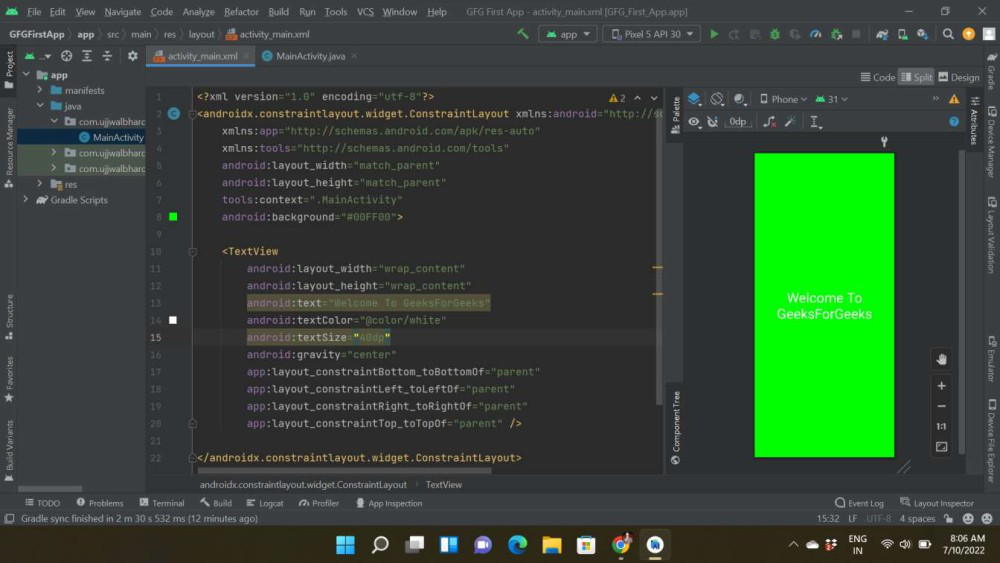The image size is (1000, 563).
Task: Open the Refactor menu
Action: point(241,11)
